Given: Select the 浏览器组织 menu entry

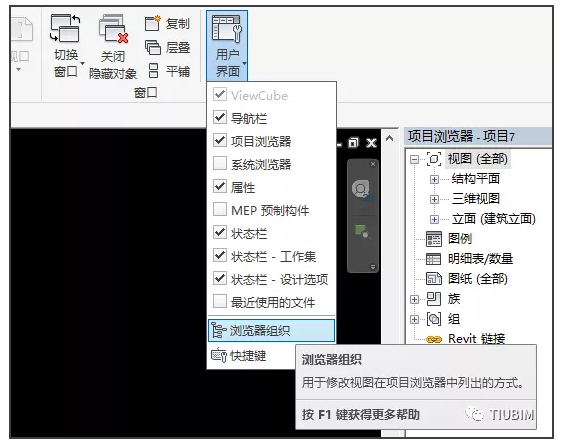Looking at the screenshot, I should tap(271, 330).
